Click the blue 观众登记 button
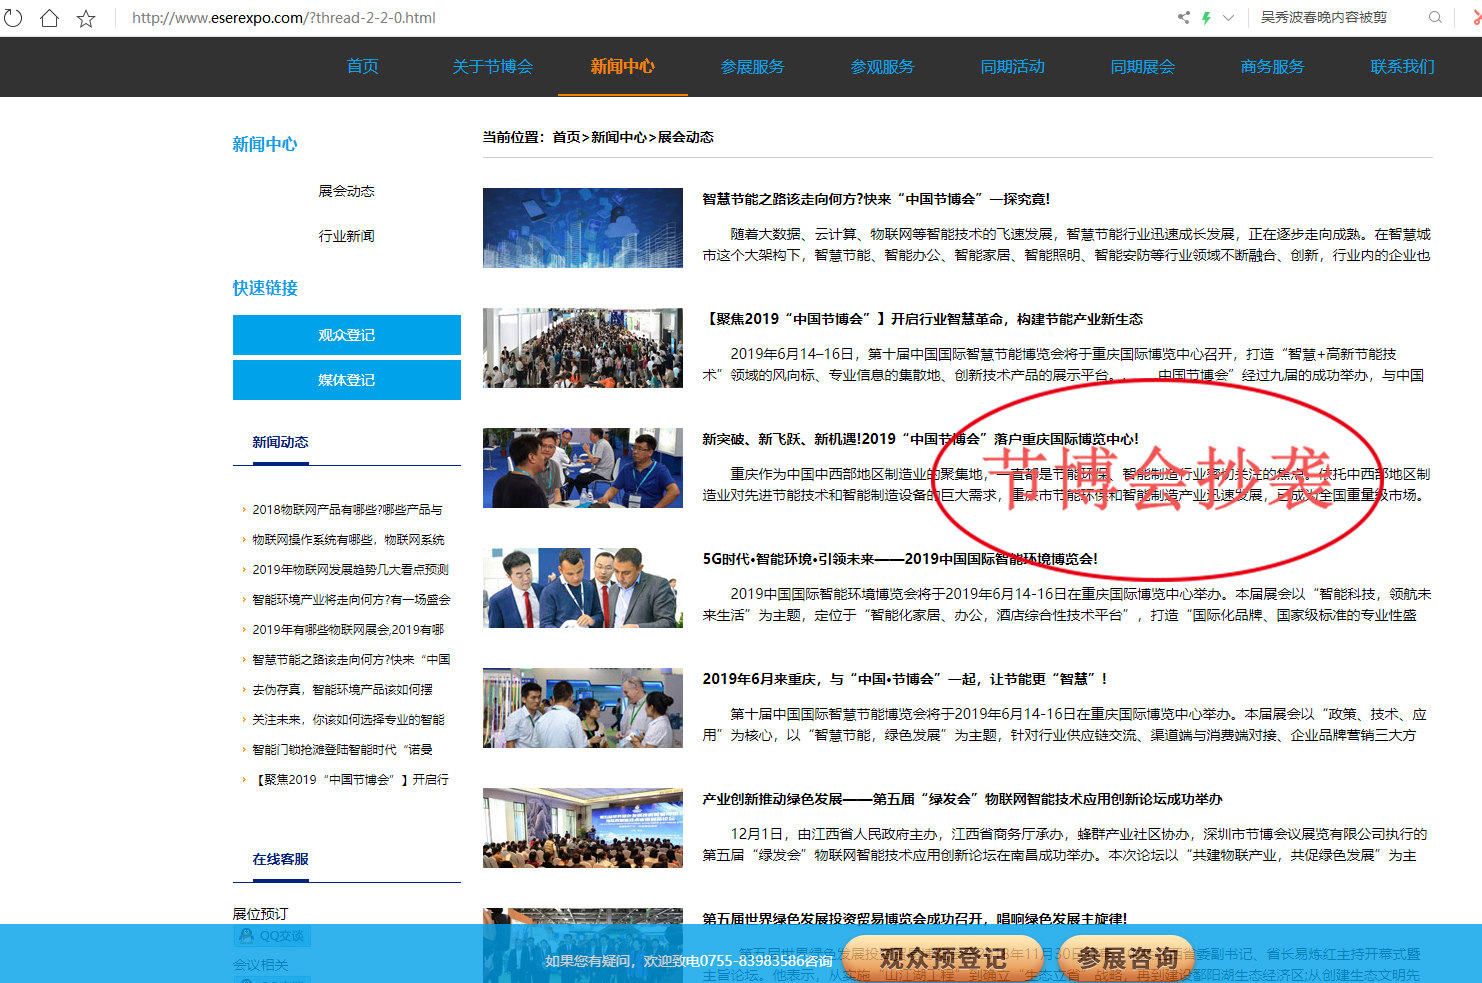The width and height of the screenshot is (1482, 983). pyautogui.click(x=347, y=335)
